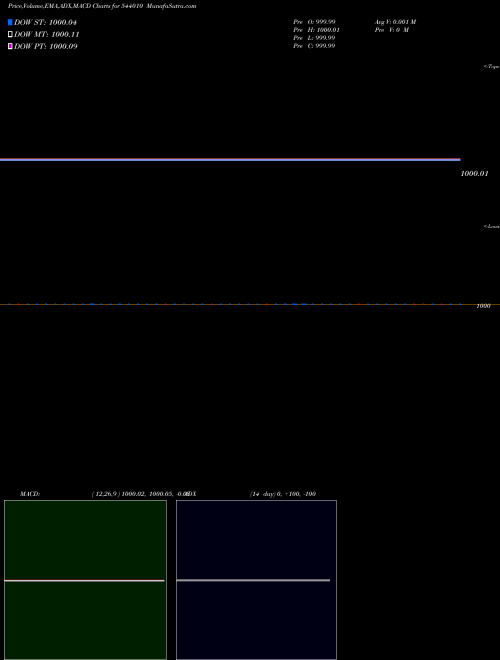Open the green MACD chart panel
The height and width of the screenshot is (660, 500).
85,580
